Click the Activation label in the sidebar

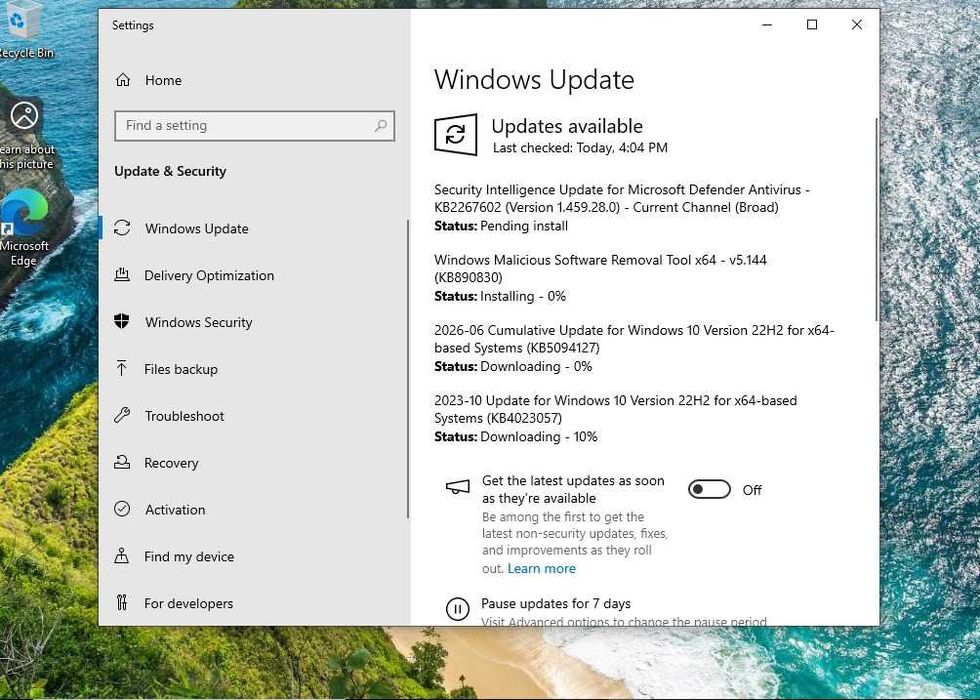coord(175,510)
